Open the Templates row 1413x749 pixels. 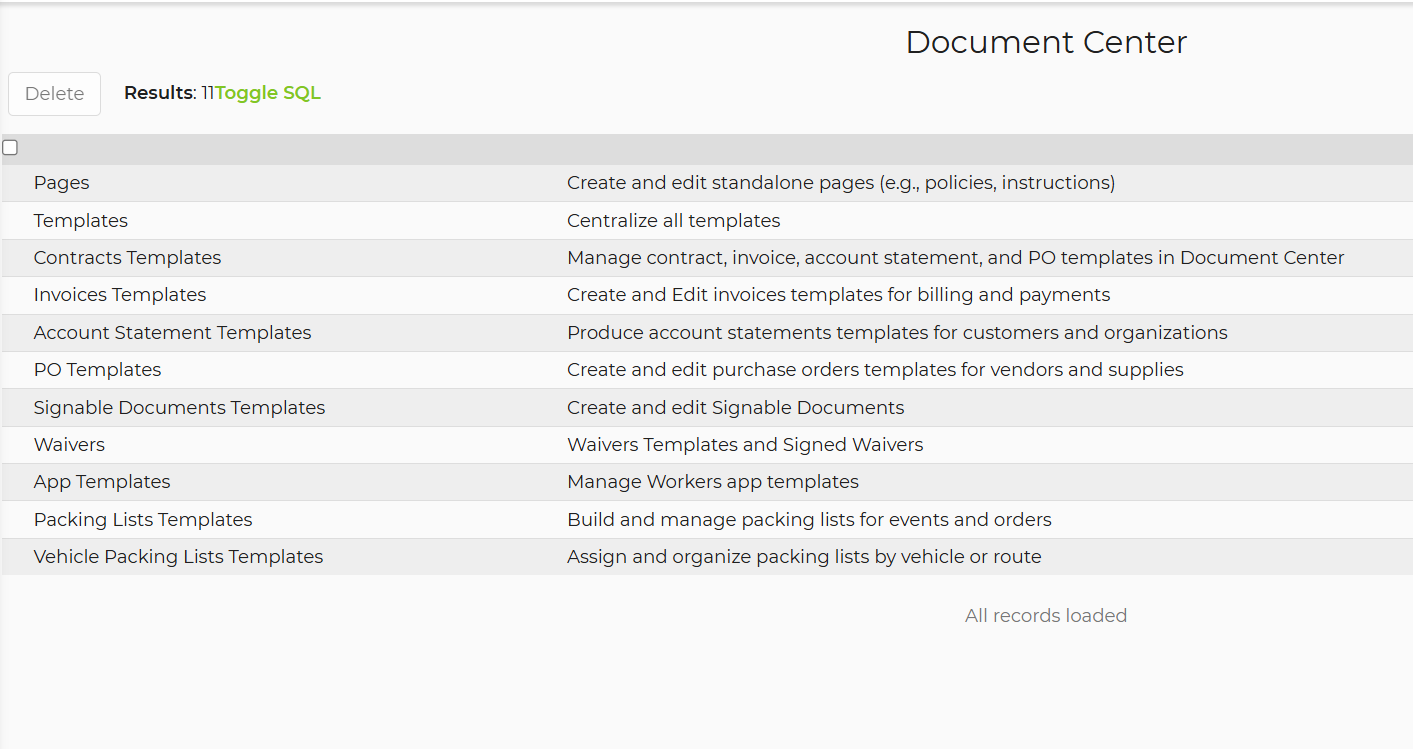(81, 221)
